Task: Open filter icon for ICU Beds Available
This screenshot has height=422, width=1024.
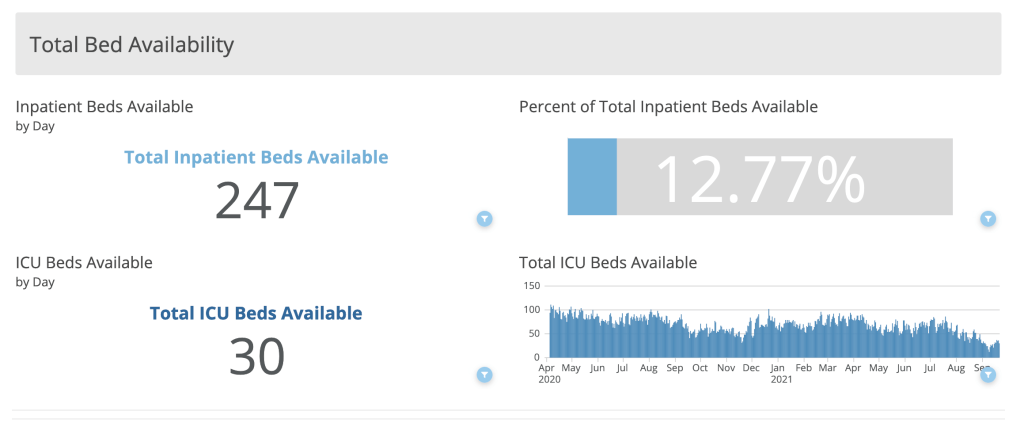Action: (x=484, y=375)
